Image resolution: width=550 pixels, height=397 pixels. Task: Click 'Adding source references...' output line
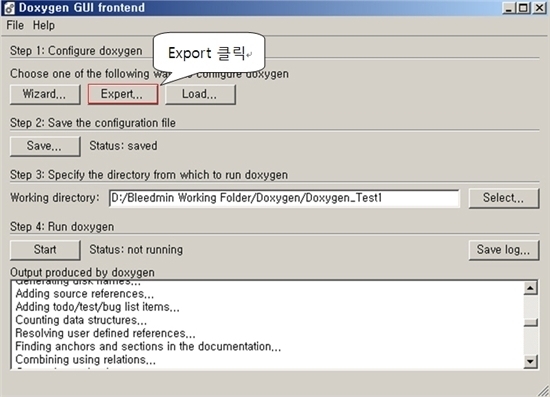pos(85,294)
